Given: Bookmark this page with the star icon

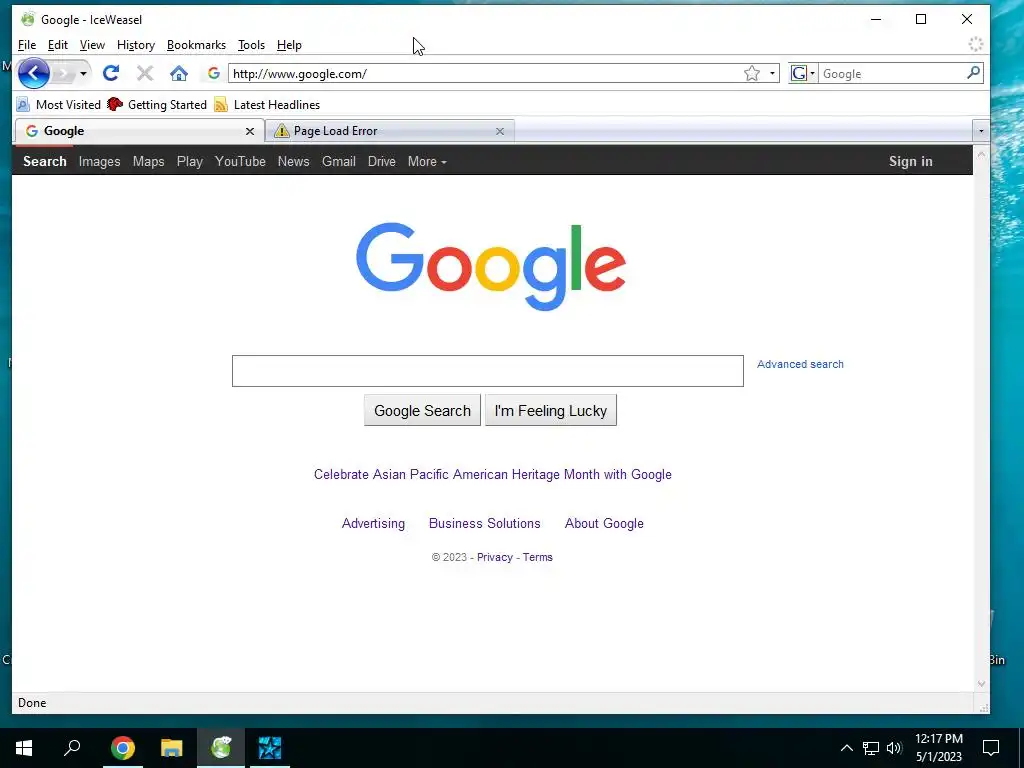Looking at the screenshot, I should click(752, 73).
